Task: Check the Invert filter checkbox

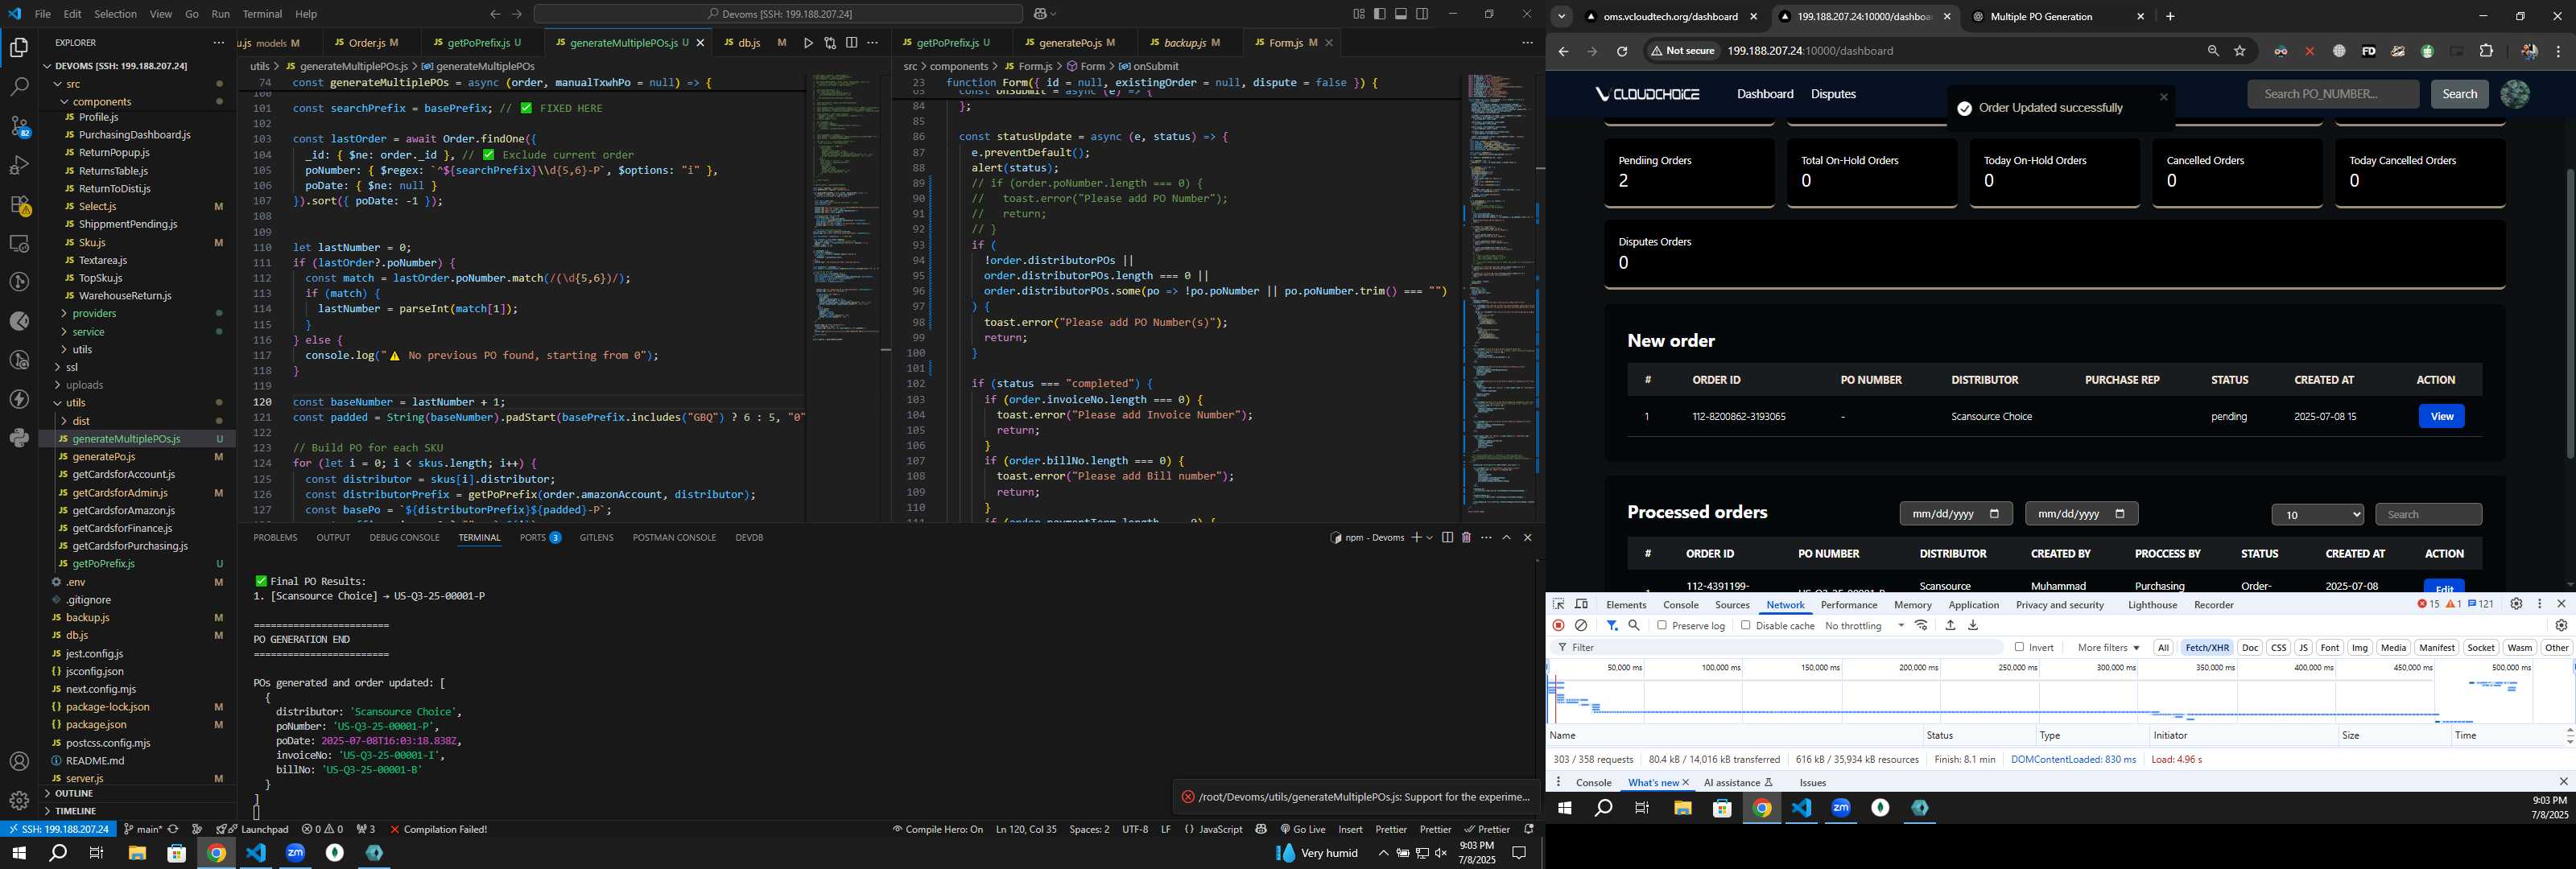Action: tap(2019, 647)
